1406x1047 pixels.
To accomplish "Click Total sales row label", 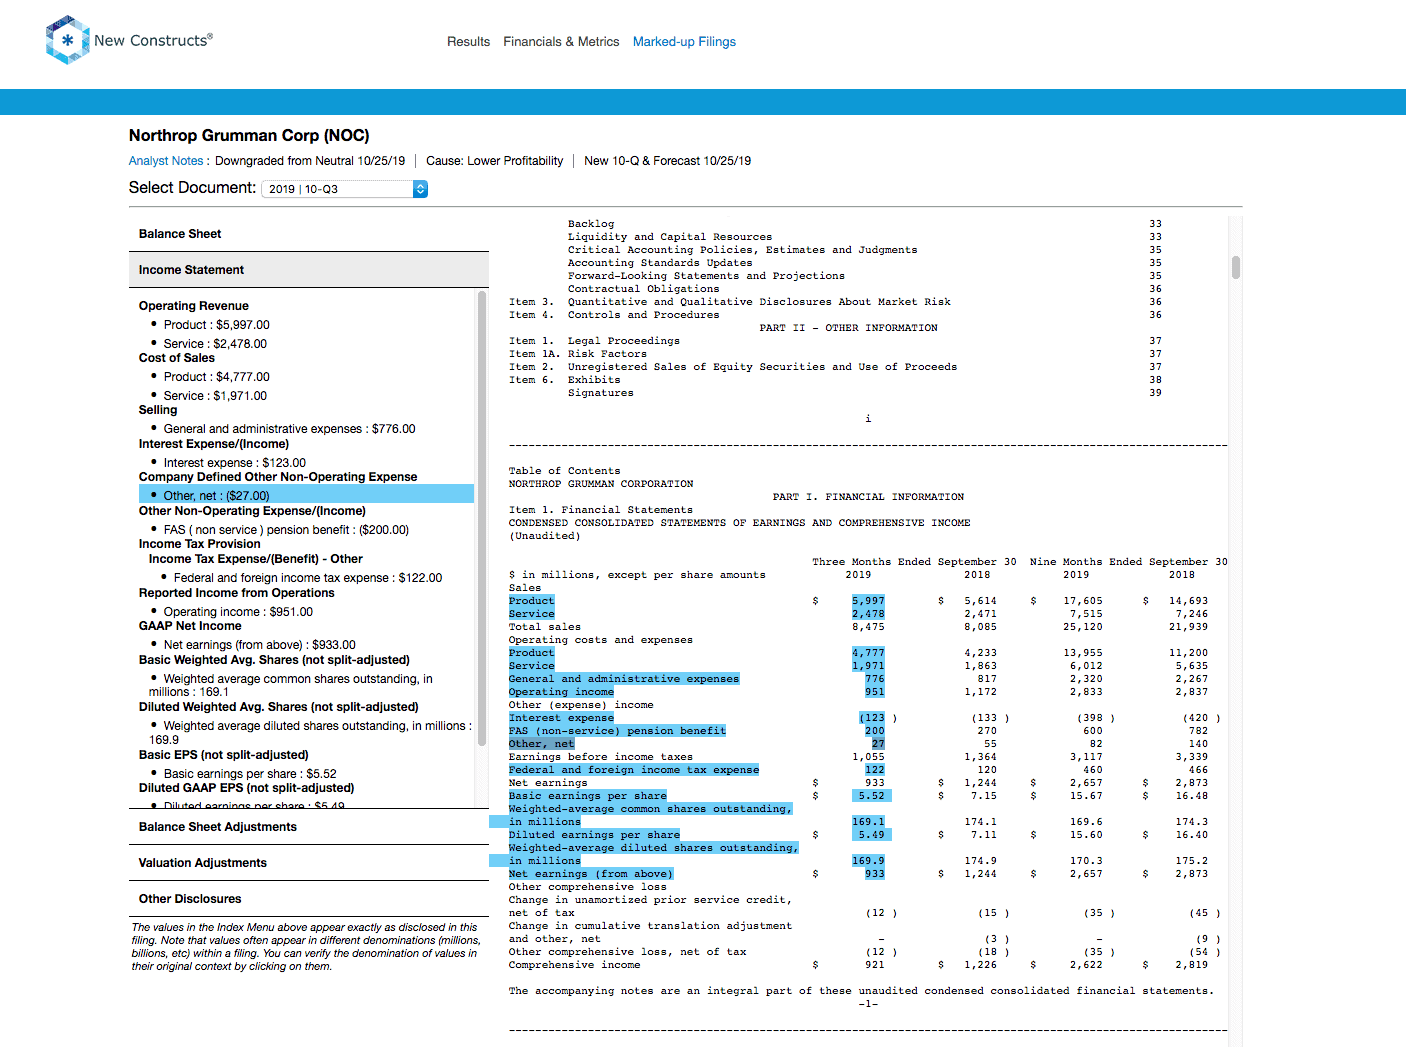I will [x=545, y=627].
